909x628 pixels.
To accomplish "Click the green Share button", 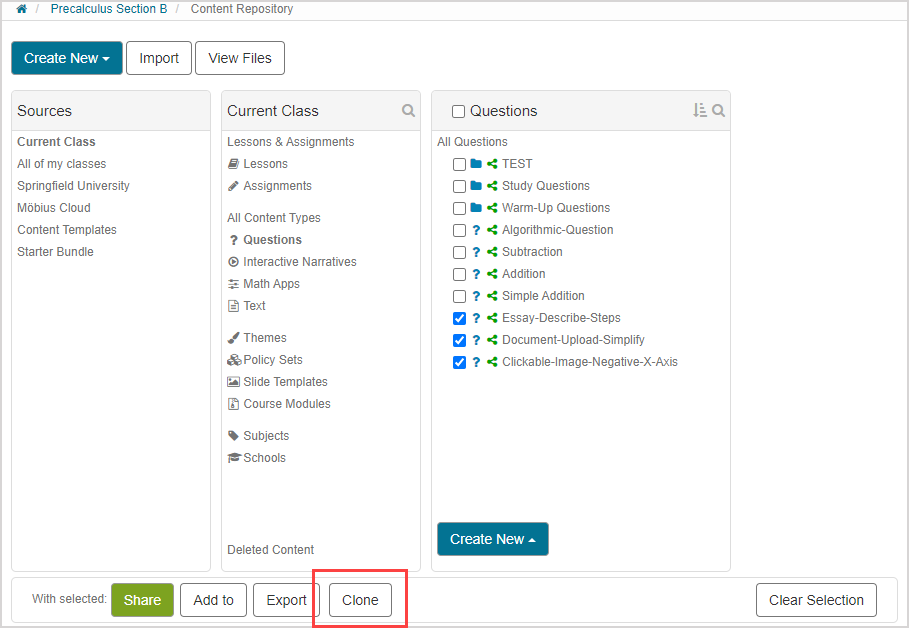I will tap(142, 600).
